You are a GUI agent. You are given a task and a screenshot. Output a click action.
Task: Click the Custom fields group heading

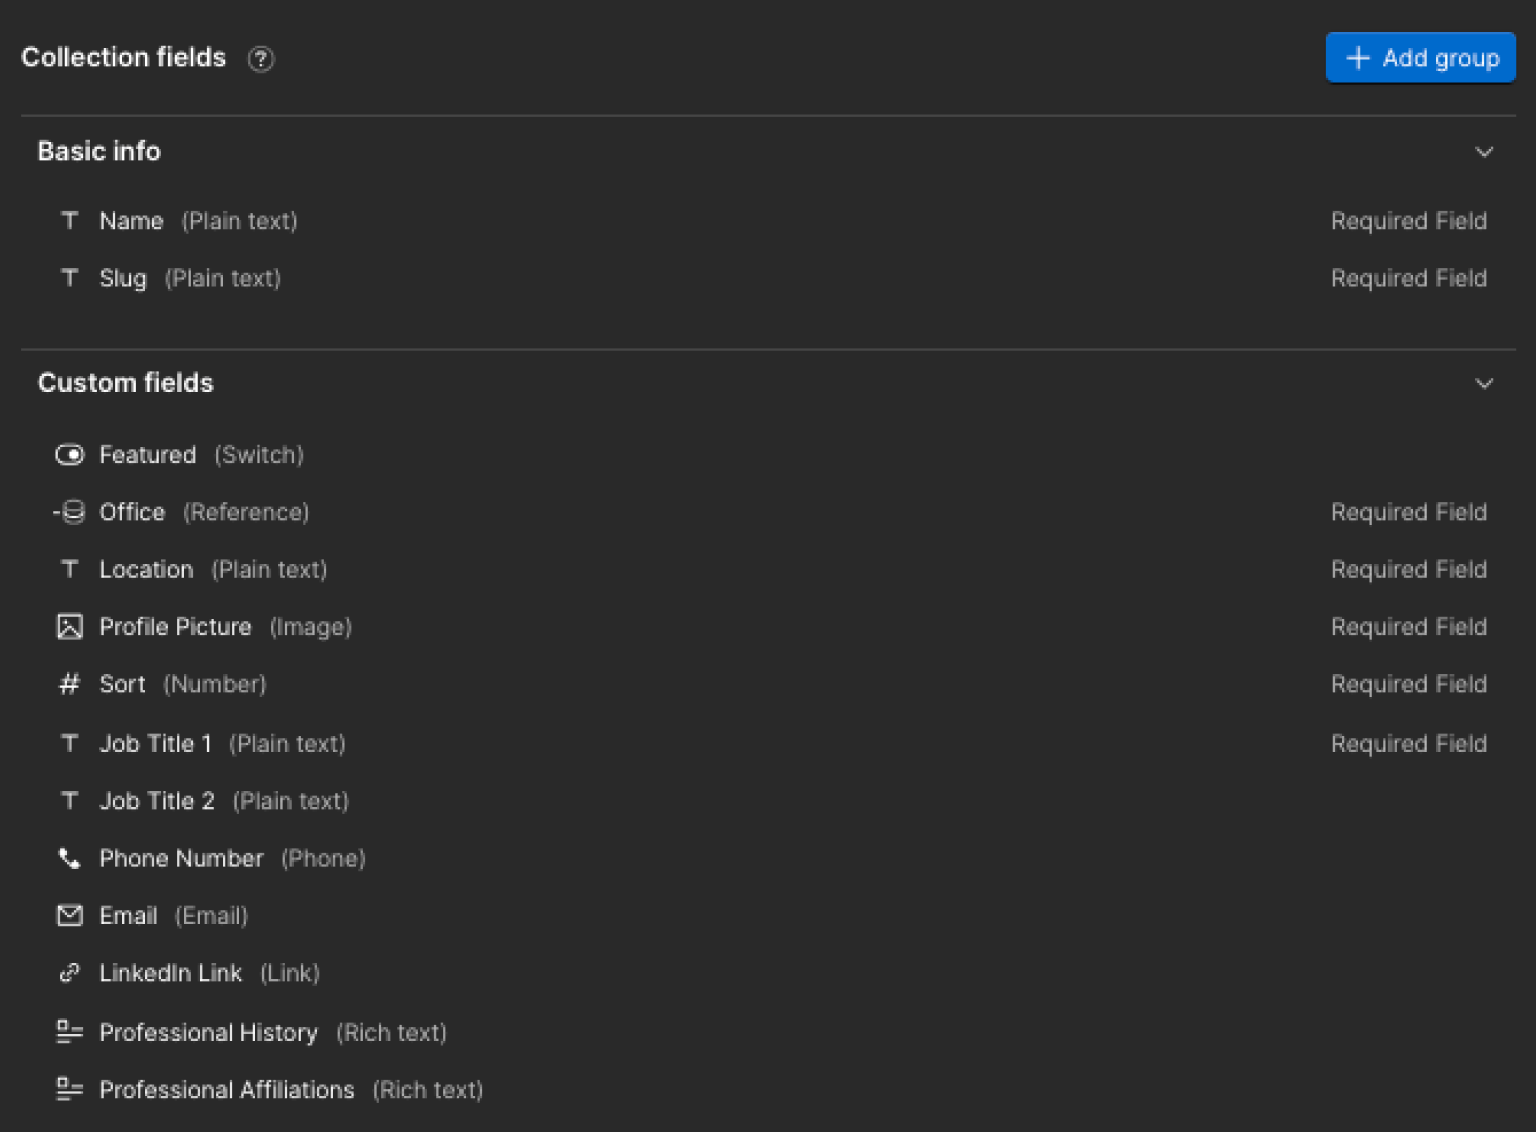coord(126,383)
